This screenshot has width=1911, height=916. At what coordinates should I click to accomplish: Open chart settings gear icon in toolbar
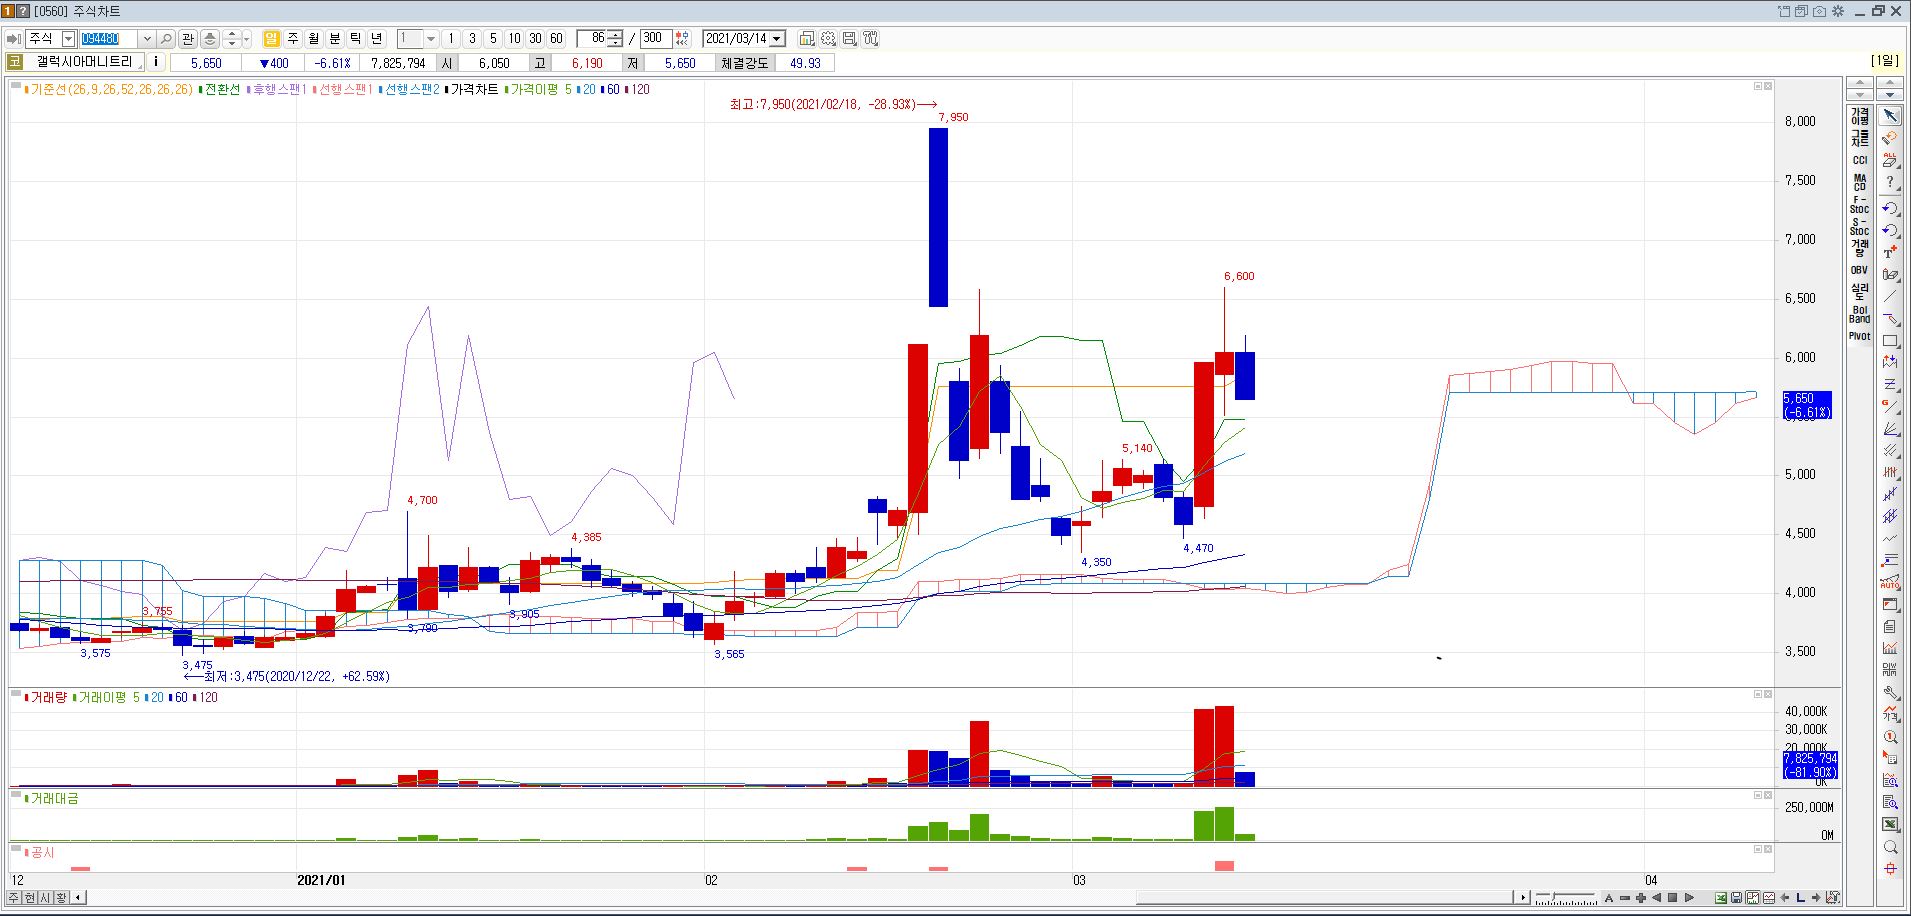(x=828, y=39)
